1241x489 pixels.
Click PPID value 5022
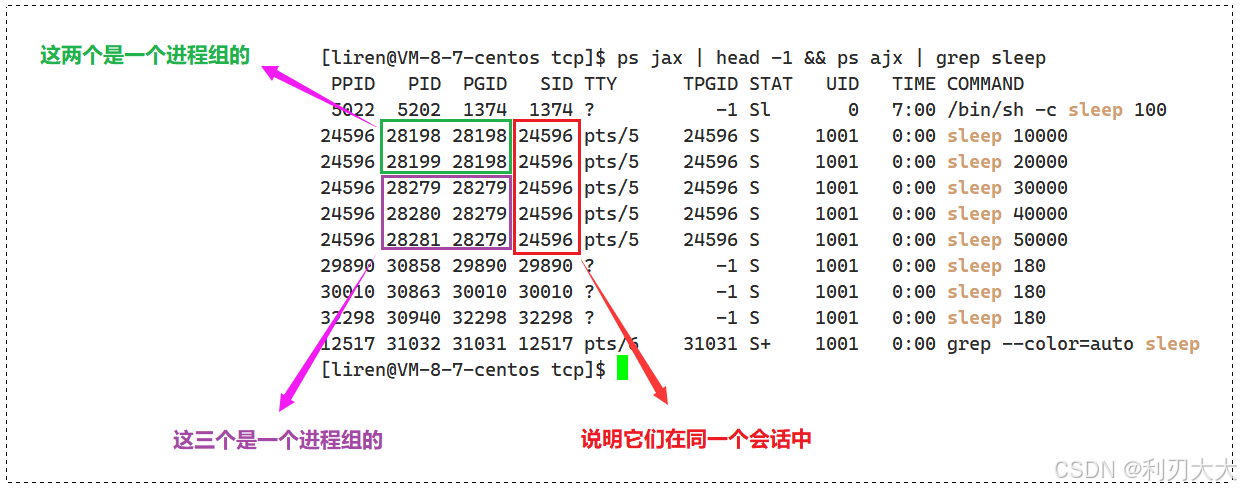click(353, 110)
